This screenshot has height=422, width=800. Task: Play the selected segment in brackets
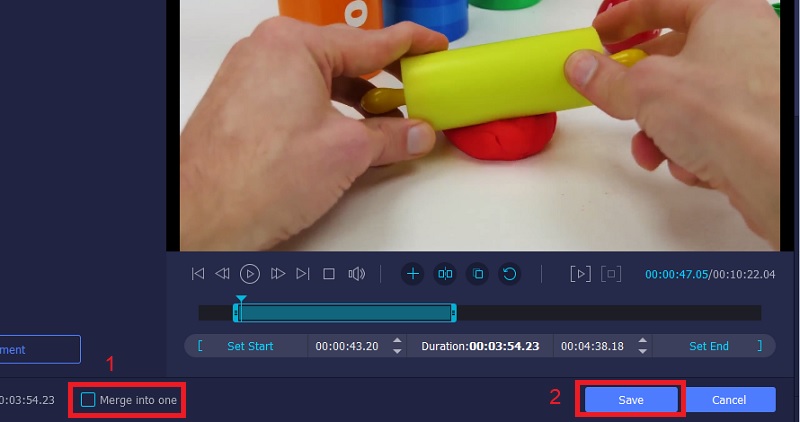coord(580,273)
